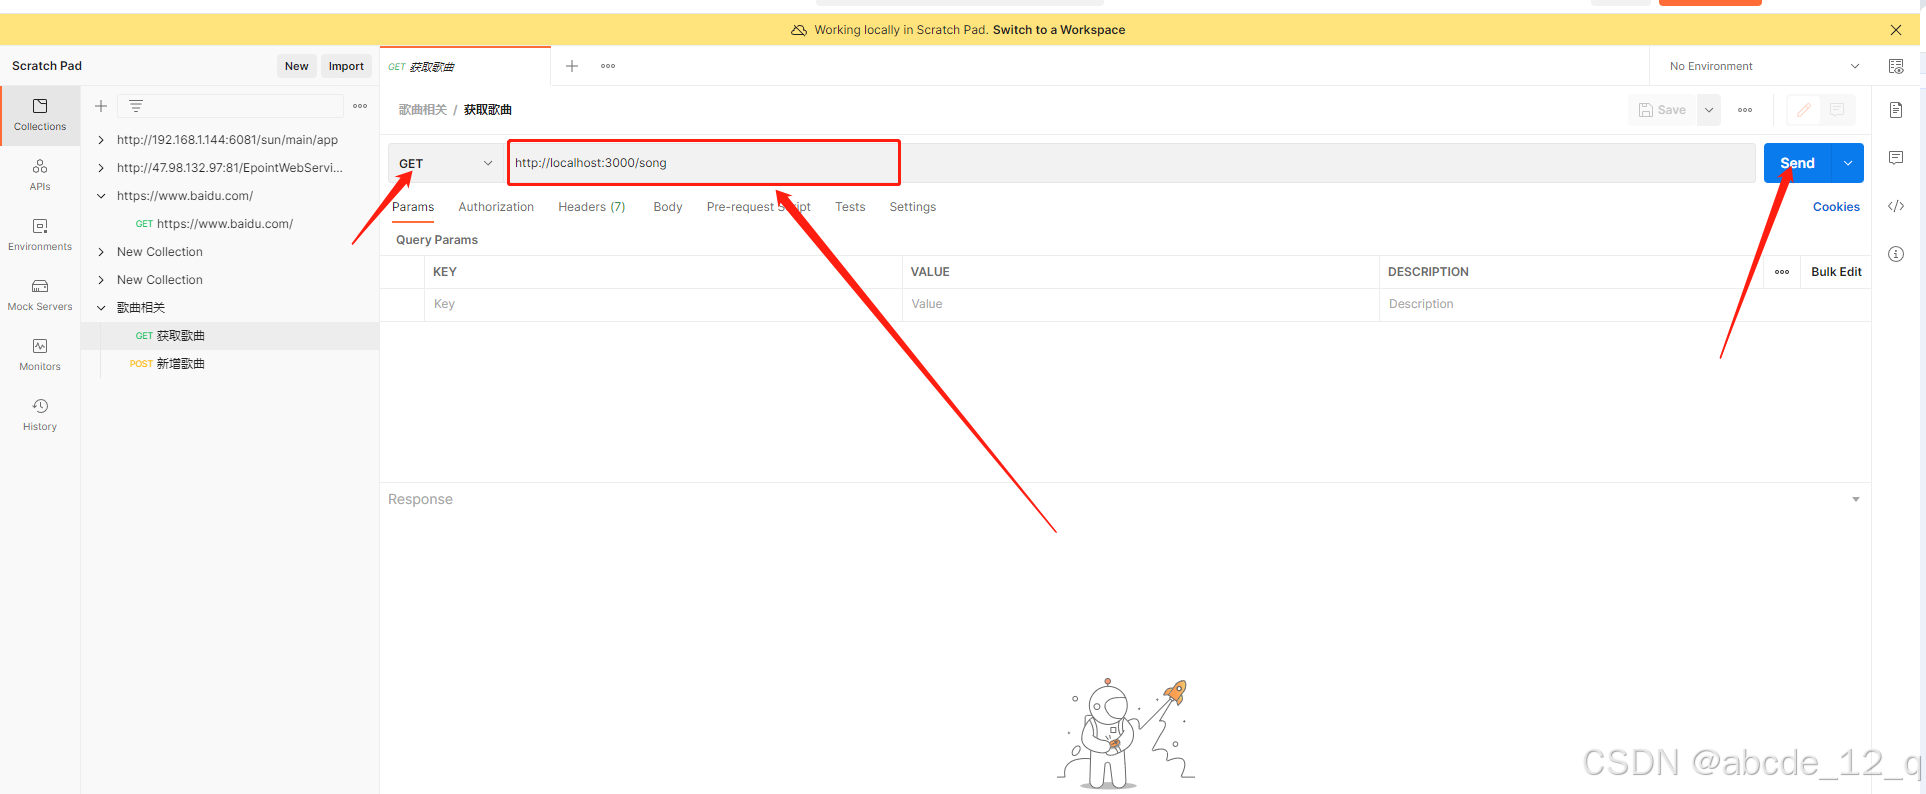Click the New button

tap(297, 66)
